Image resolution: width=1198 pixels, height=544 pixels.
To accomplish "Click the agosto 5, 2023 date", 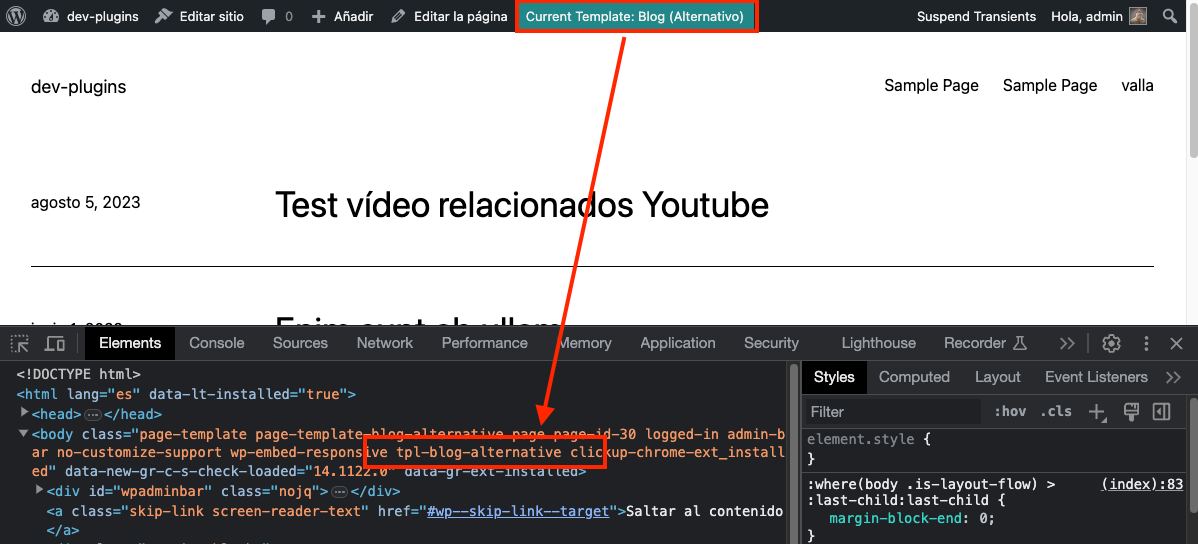I will 86,202.
